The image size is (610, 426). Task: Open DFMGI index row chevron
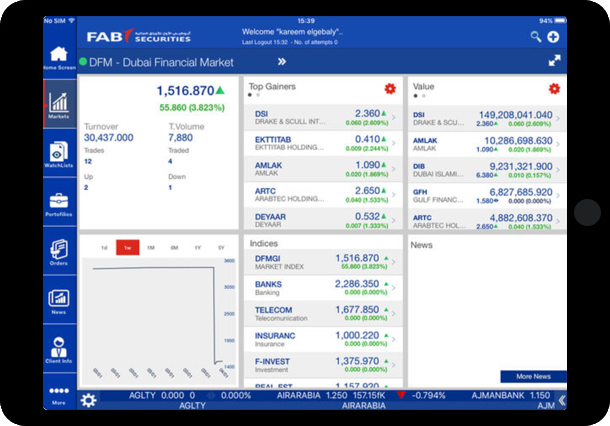[394, 262]
